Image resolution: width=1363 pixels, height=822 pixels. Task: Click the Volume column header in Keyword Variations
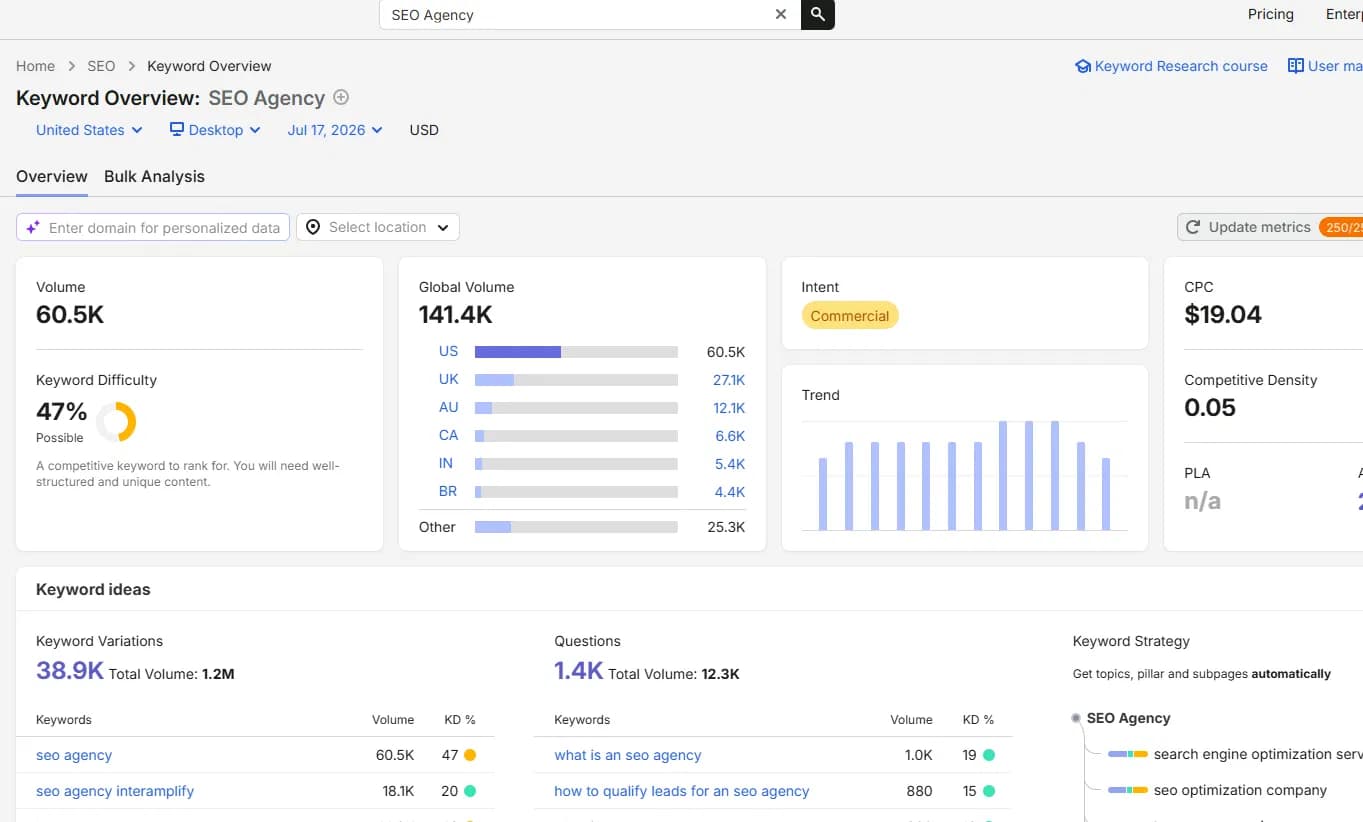(393, 720)
